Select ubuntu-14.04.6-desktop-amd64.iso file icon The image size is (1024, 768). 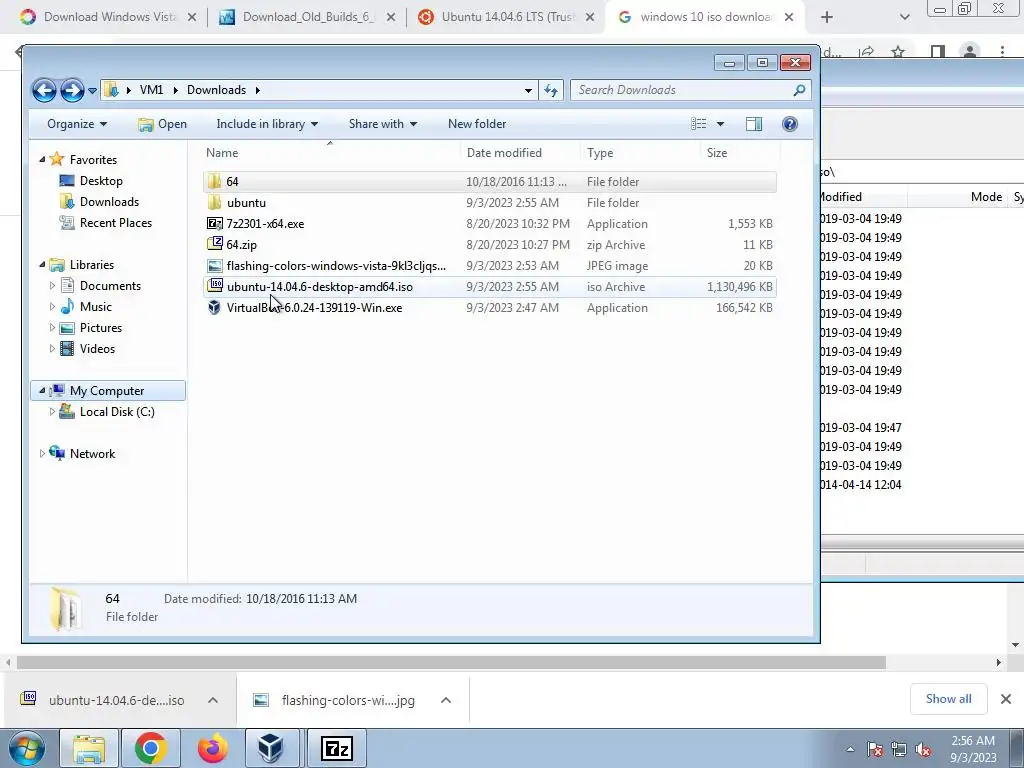click(214, 286)
